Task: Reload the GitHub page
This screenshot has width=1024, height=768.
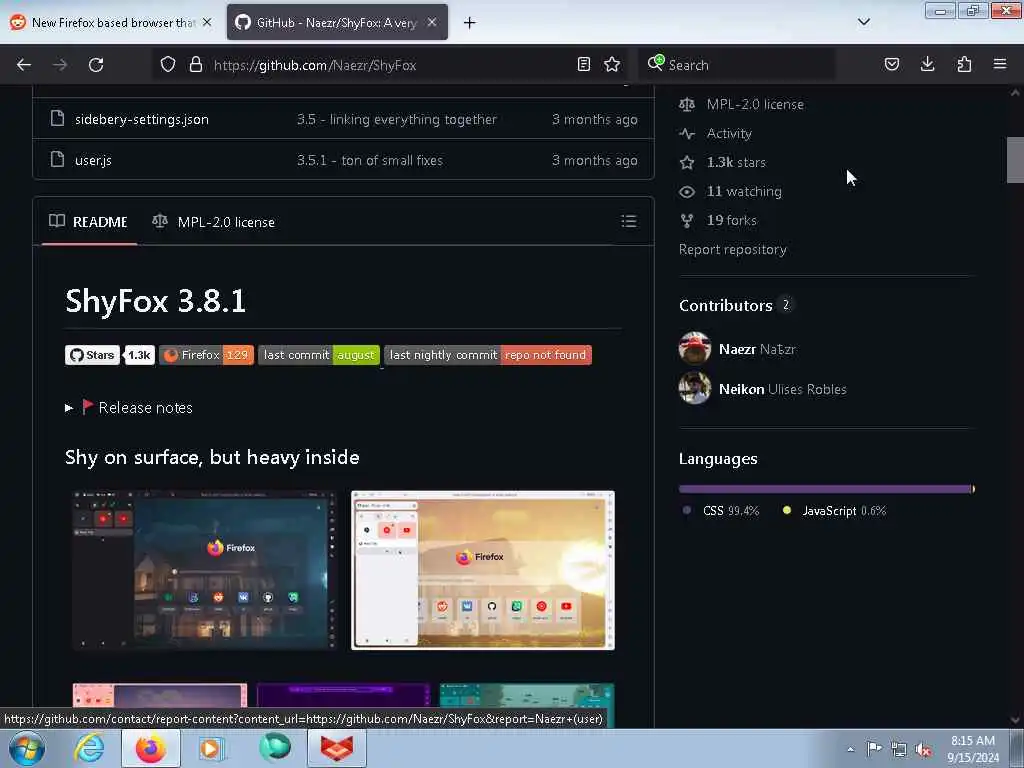Action: [96, 65]
